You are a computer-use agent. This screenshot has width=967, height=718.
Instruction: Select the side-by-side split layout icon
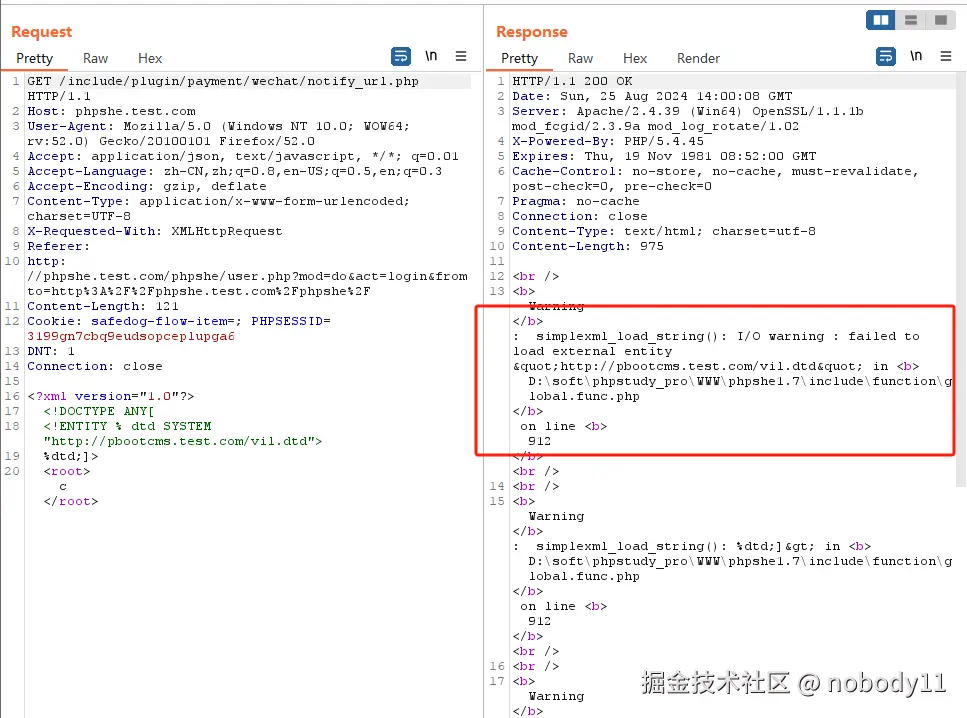pos(881,20)
